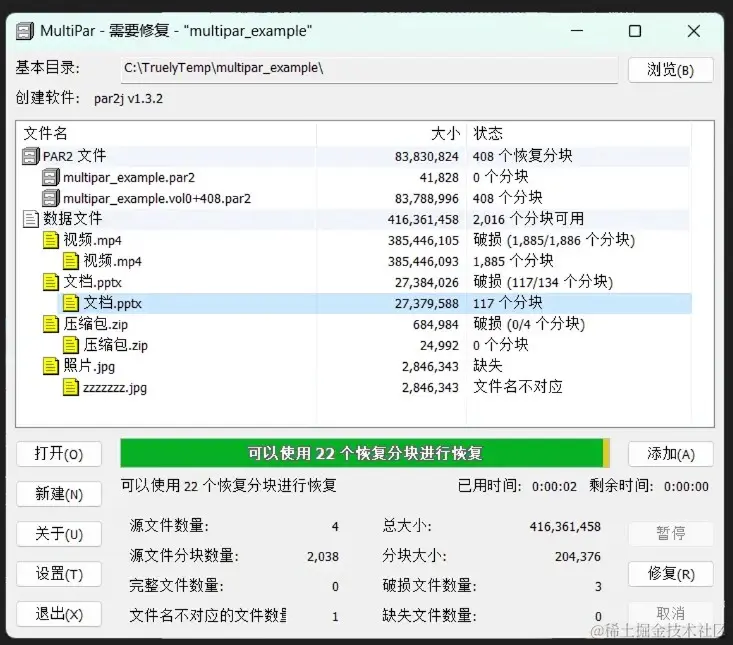The height and width of the screenshot is (645, 733).
Task: Click the yellow icon of highlighted 文档.pptx row
Action: click(x=71, y=303)
